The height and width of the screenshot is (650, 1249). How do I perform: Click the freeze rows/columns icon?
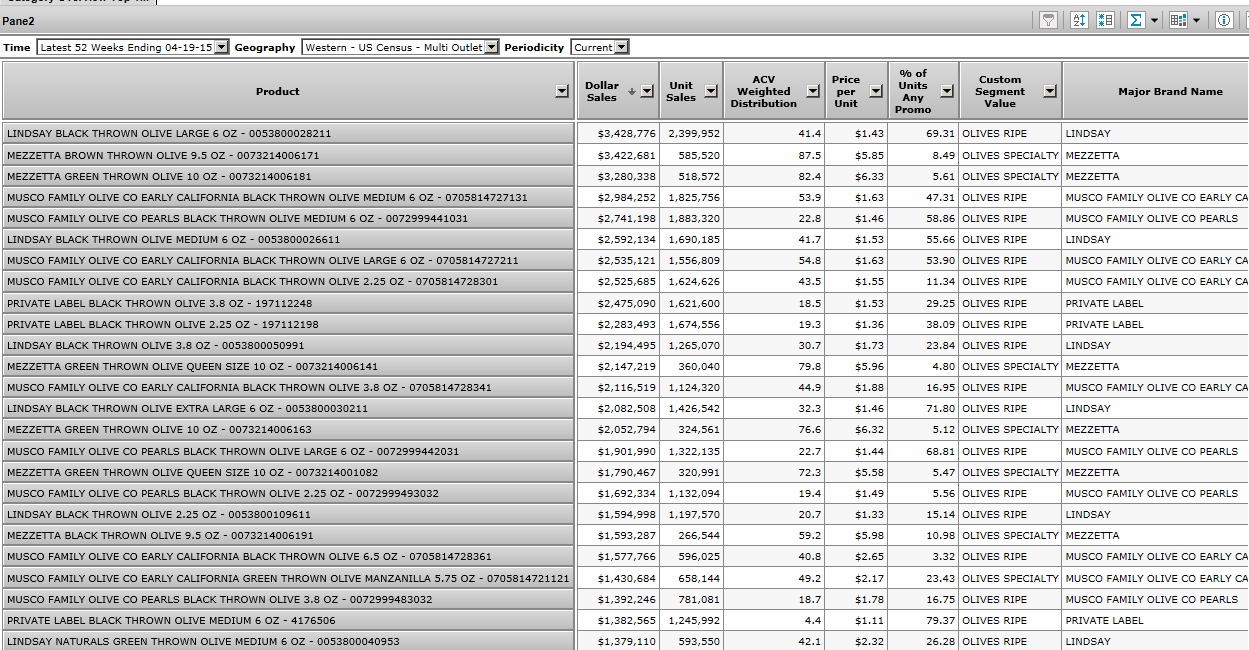[x=1105, y=20]
